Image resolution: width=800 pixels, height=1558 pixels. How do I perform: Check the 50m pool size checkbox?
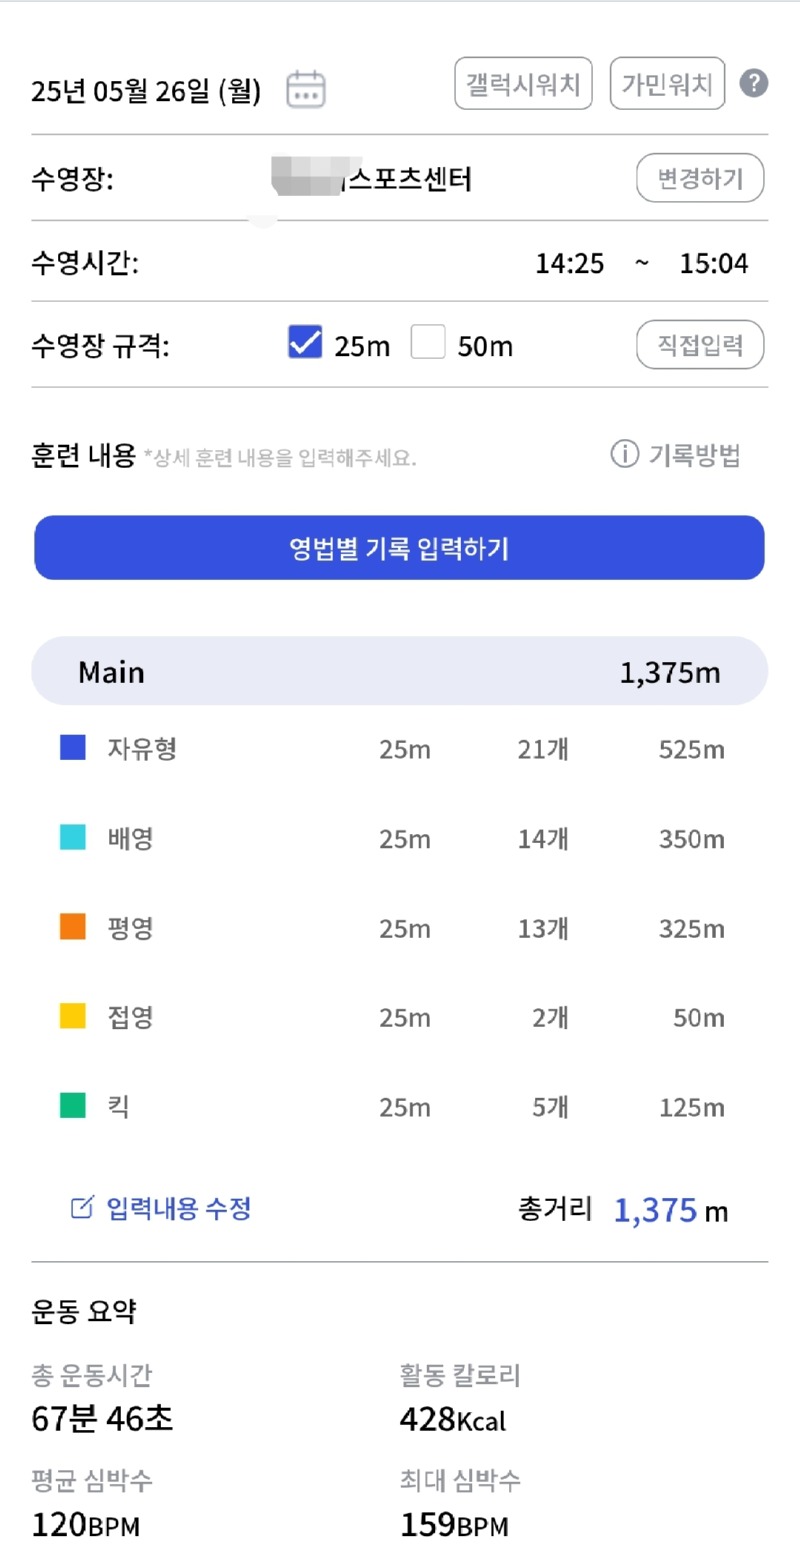tap(428, 342)
